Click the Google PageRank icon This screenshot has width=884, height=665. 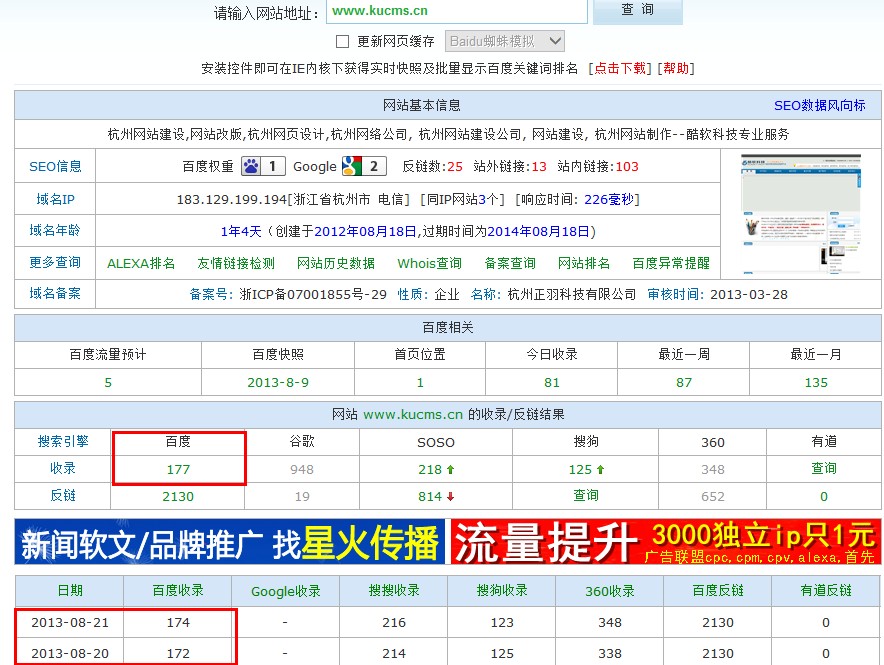tap(351, 166)
